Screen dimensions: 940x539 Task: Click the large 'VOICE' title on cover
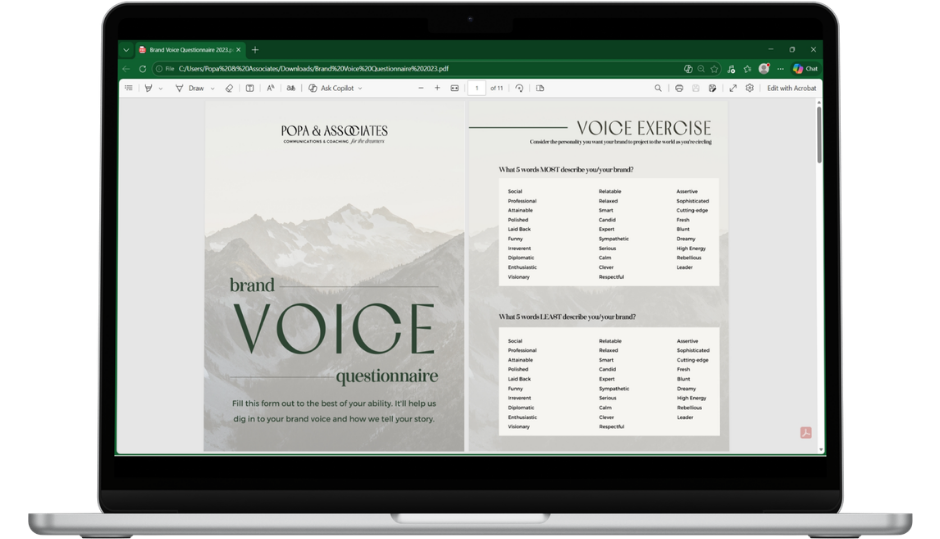(x=334, y=329)
